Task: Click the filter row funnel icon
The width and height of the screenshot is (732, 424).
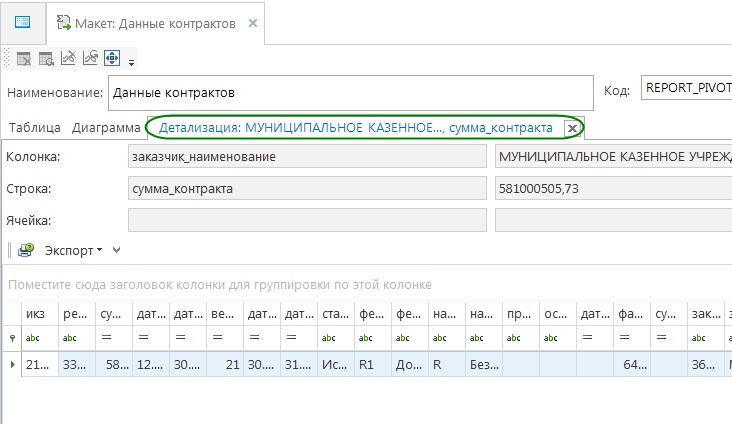Action: coord(12,338)
